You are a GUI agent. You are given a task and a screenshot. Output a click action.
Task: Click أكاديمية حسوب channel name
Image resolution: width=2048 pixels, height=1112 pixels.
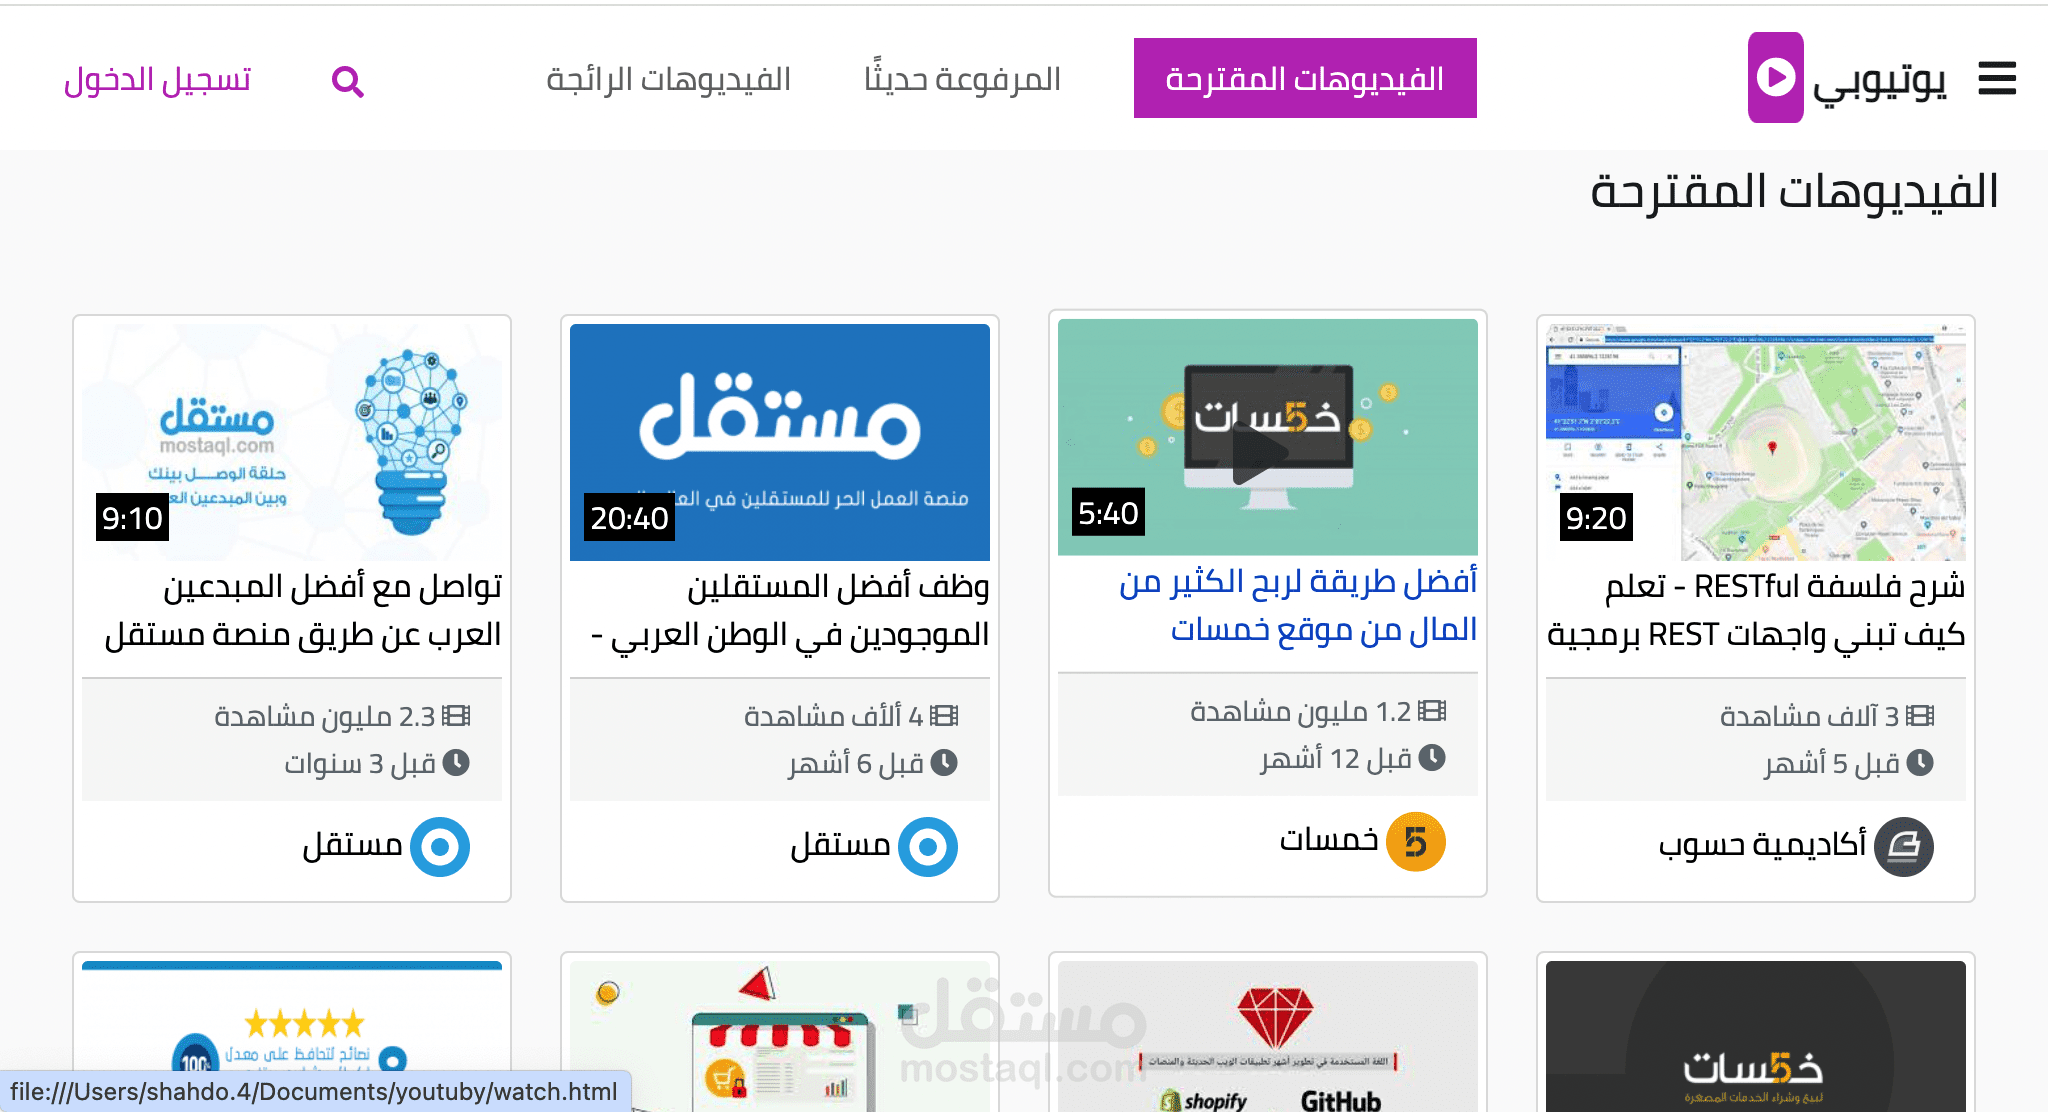coord(1762,845)
